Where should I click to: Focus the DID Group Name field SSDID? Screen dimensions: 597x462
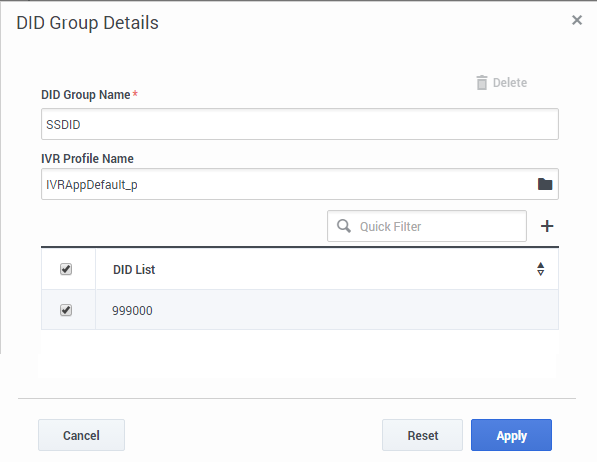pyautogui.click(x=300, y=124)
